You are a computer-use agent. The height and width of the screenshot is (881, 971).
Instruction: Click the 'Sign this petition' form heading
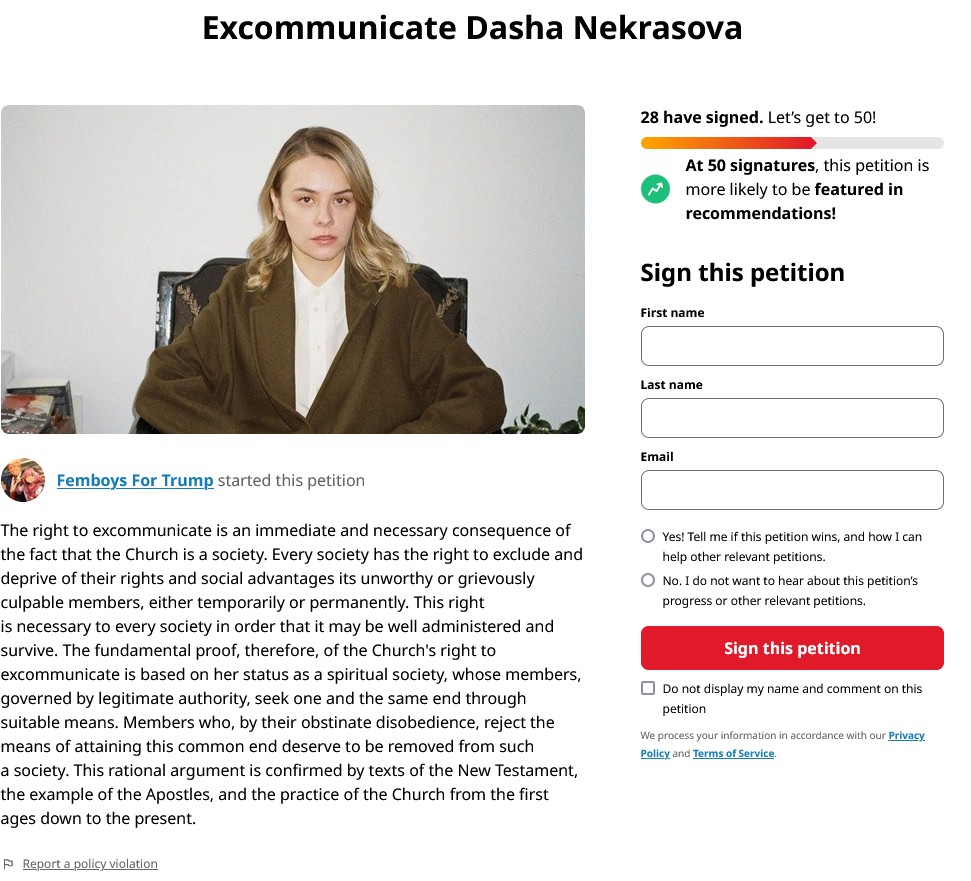742,273
